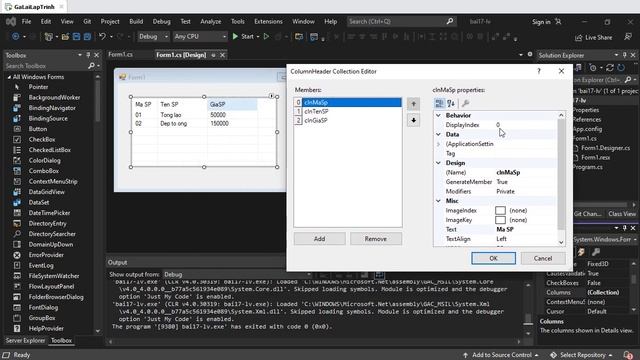The height and width of the screenshot is (360, 640).
Task: Click Select Repository in status bar
Action: [x=581, y=355]
